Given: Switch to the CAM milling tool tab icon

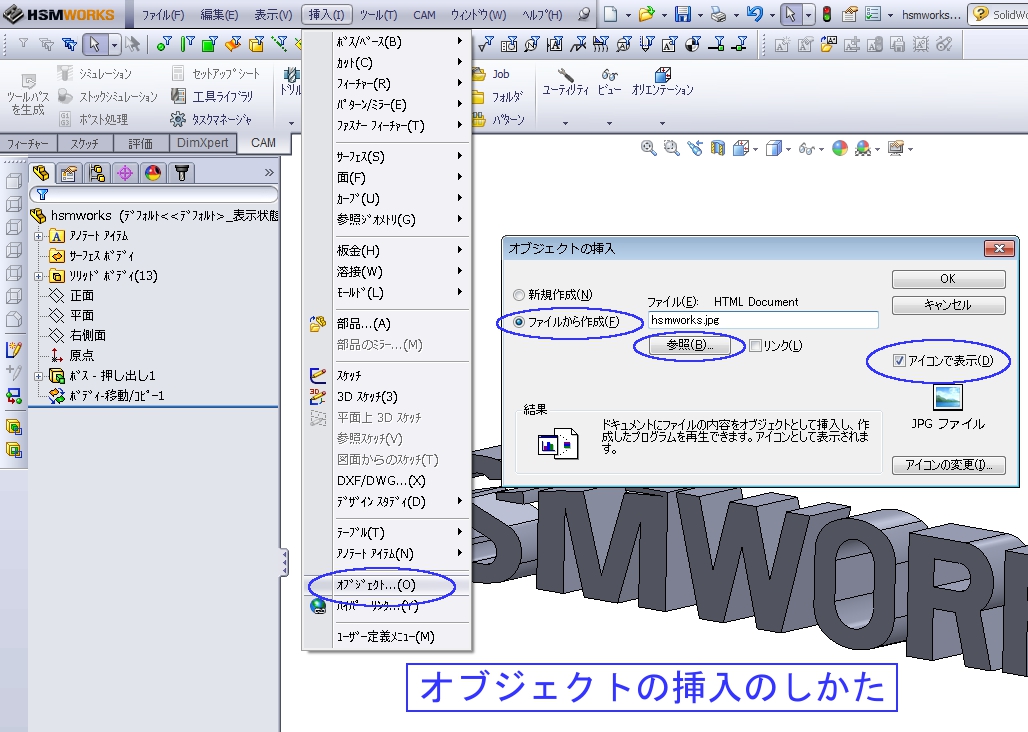Looking at the screenshot, I should 182,173.
